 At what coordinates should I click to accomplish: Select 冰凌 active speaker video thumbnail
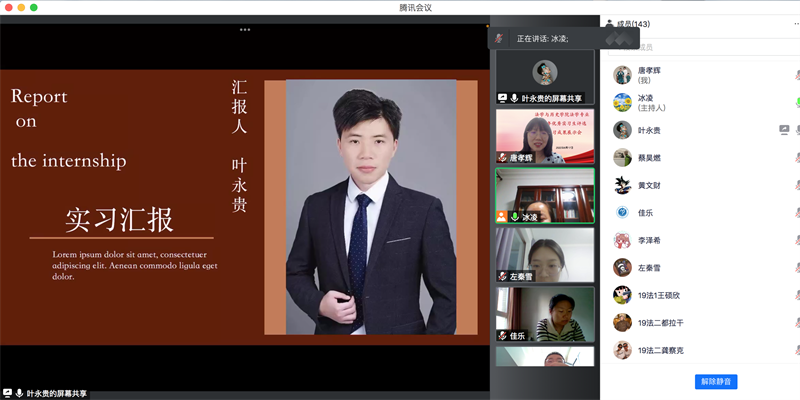545,195
